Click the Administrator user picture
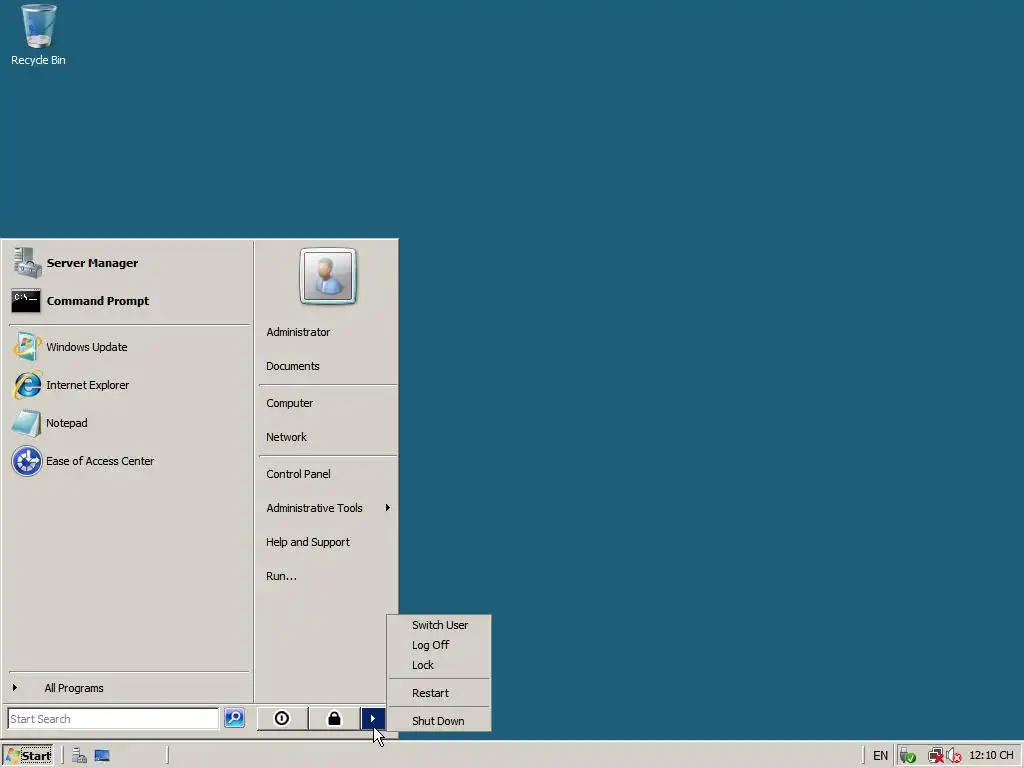This screenshot has width=1024, height=768. pos(328,276)
